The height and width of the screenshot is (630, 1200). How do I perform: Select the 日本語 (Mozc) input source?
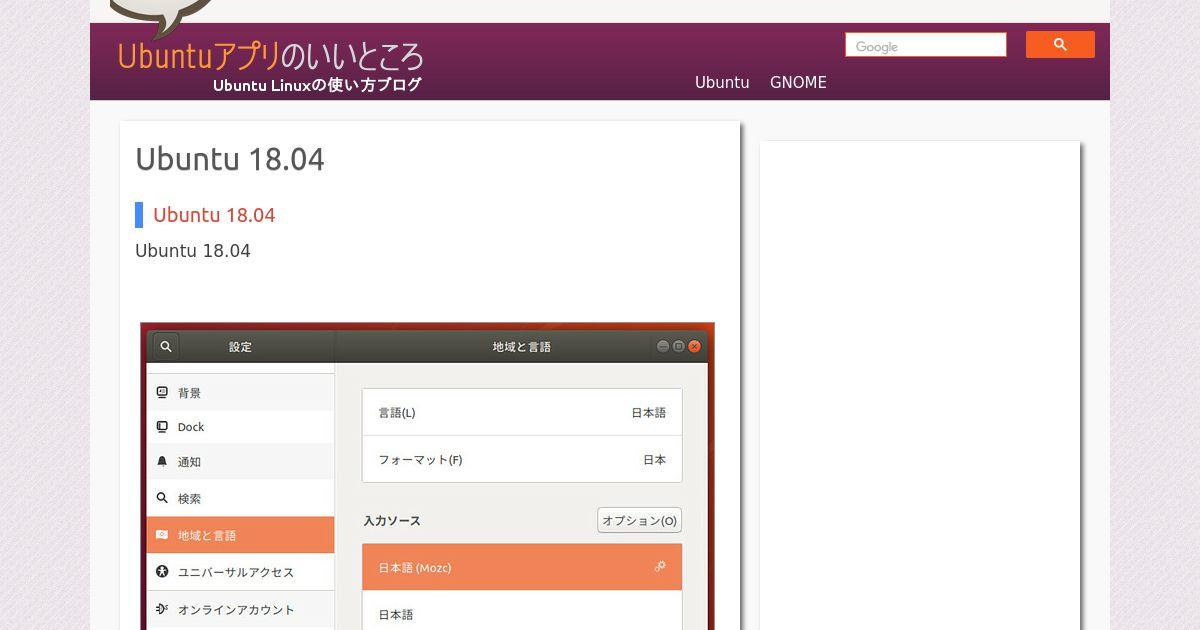tap(522, 567)
